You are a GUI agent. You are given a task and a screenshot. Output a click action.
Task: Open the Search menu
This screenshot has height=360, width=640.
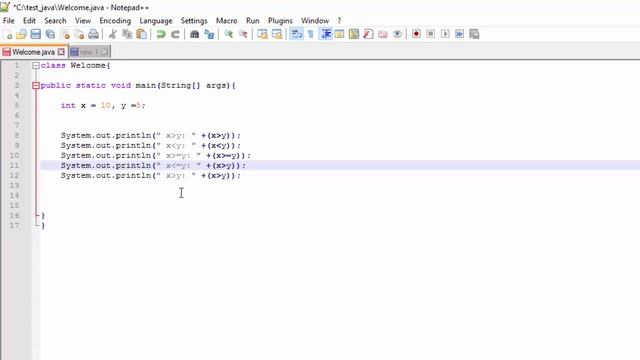tap(55, 20)
